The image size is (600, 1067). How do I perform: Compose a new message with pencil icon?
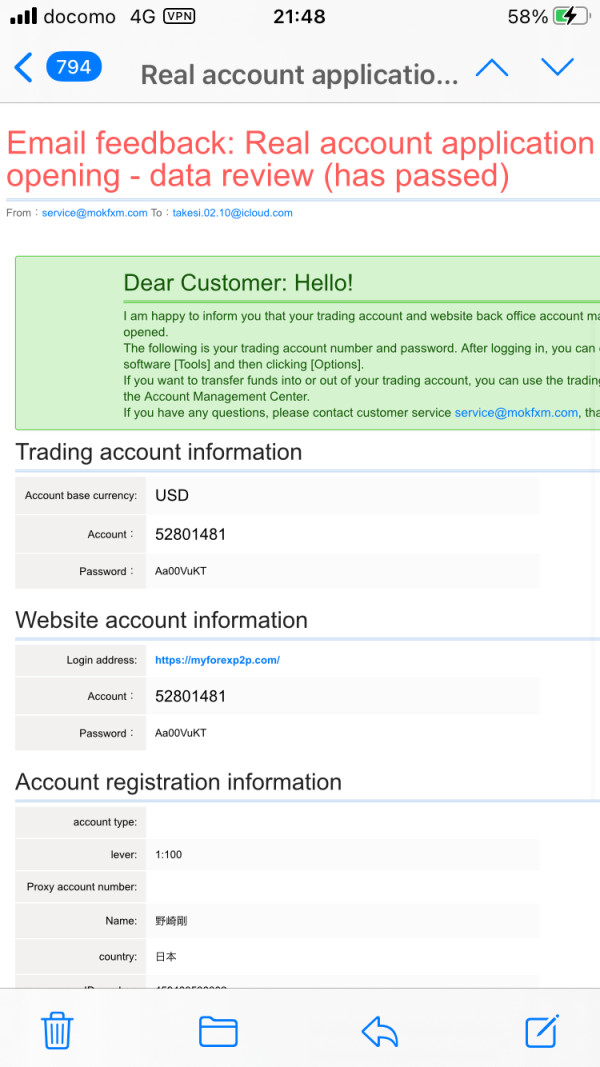coord(542,1030)
